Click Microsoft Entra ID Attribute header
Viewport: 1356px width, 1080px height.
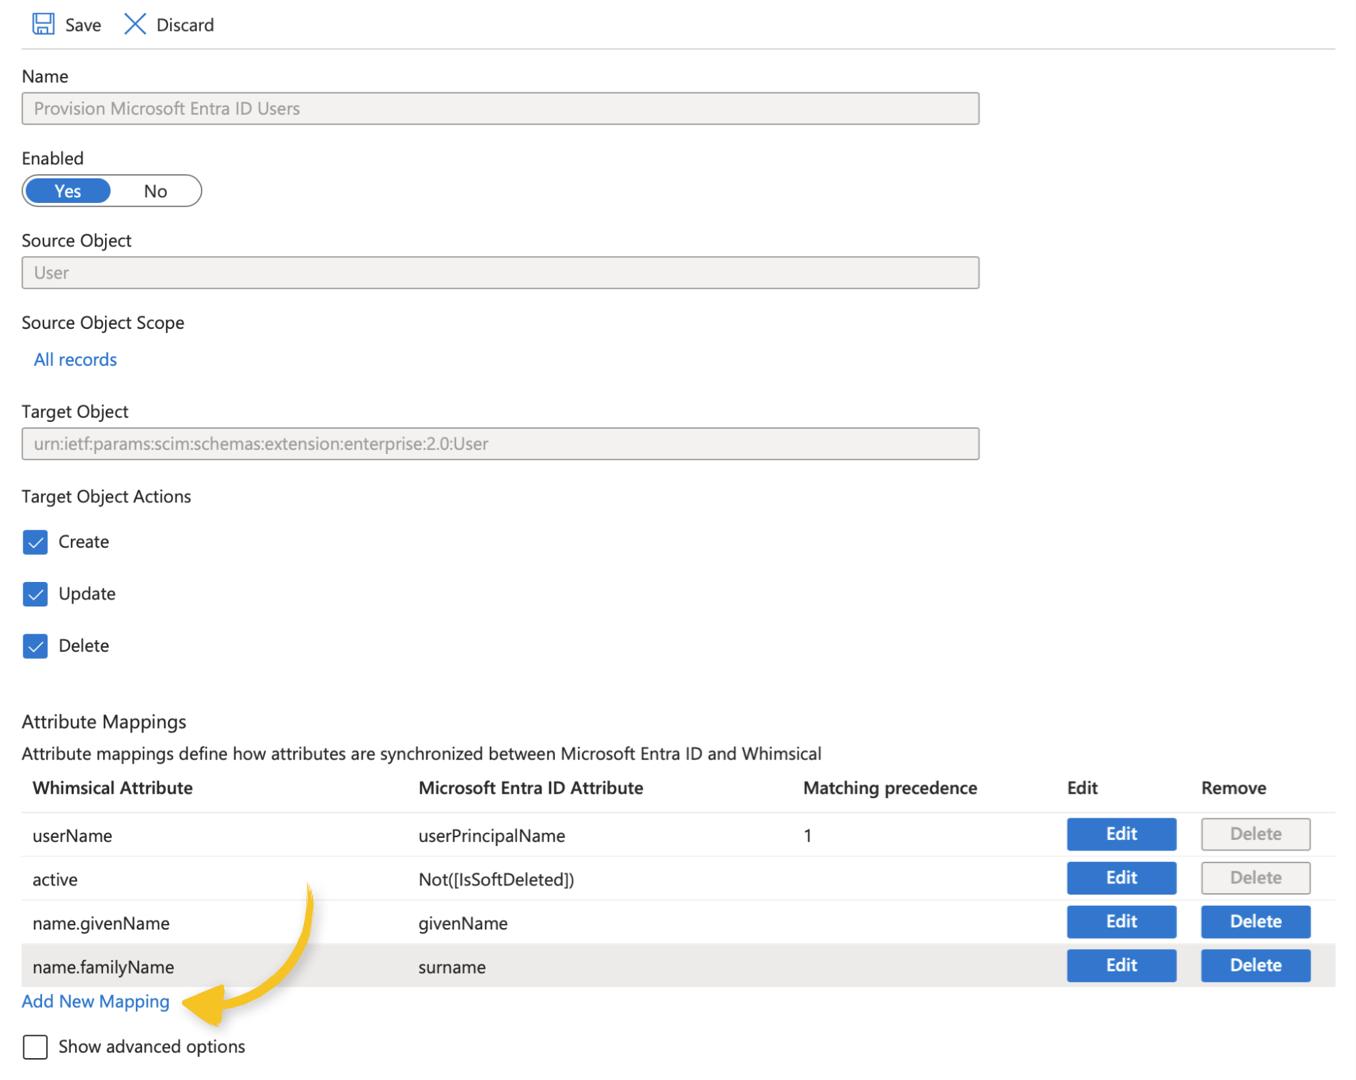(x=530, y=788)
